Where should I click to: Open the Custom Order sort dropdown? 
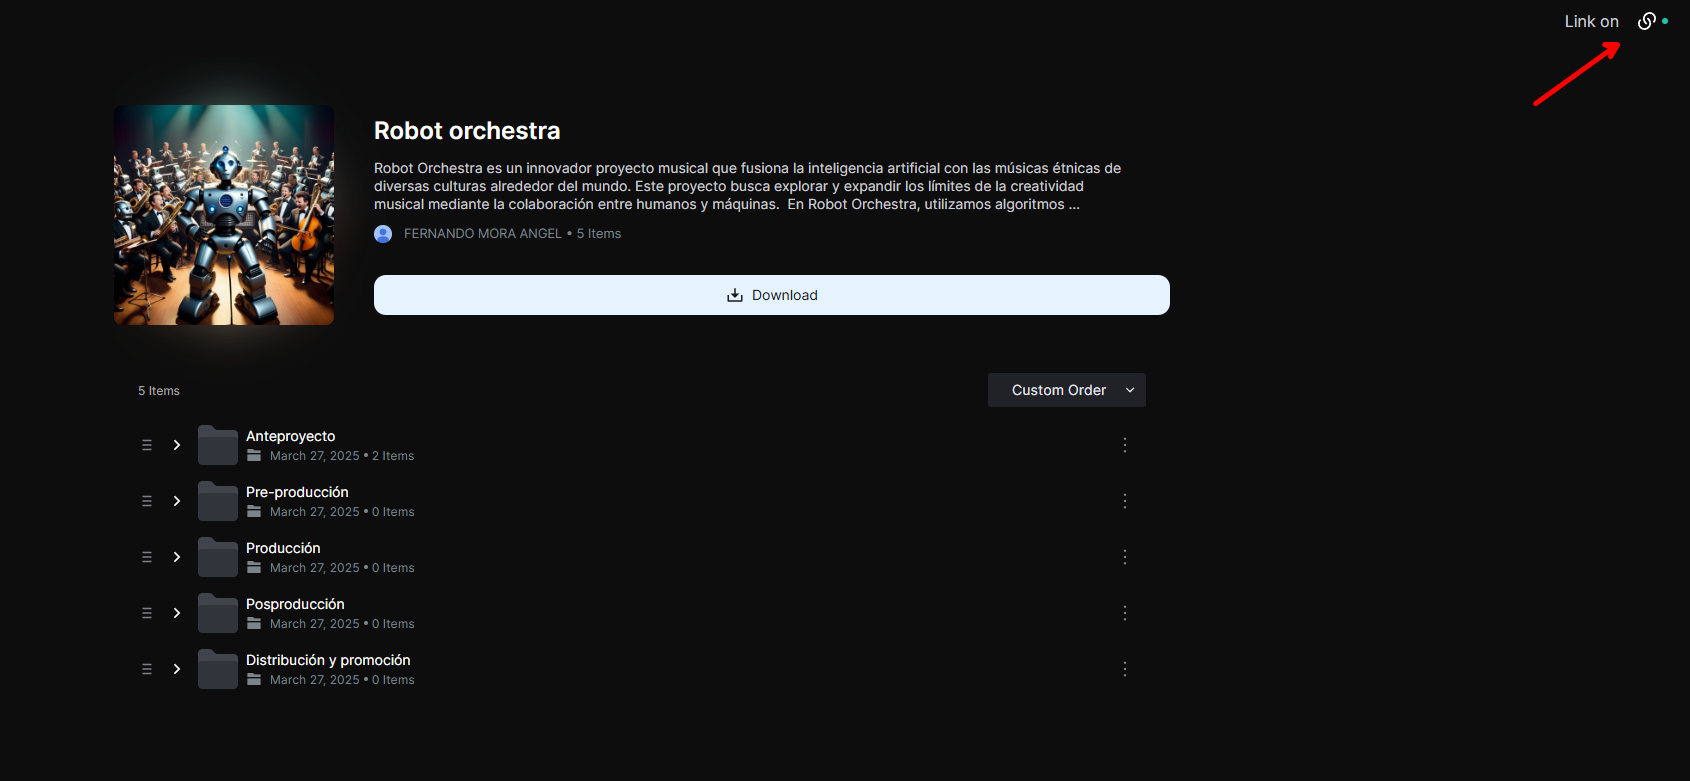click(x=1066, y=390)
